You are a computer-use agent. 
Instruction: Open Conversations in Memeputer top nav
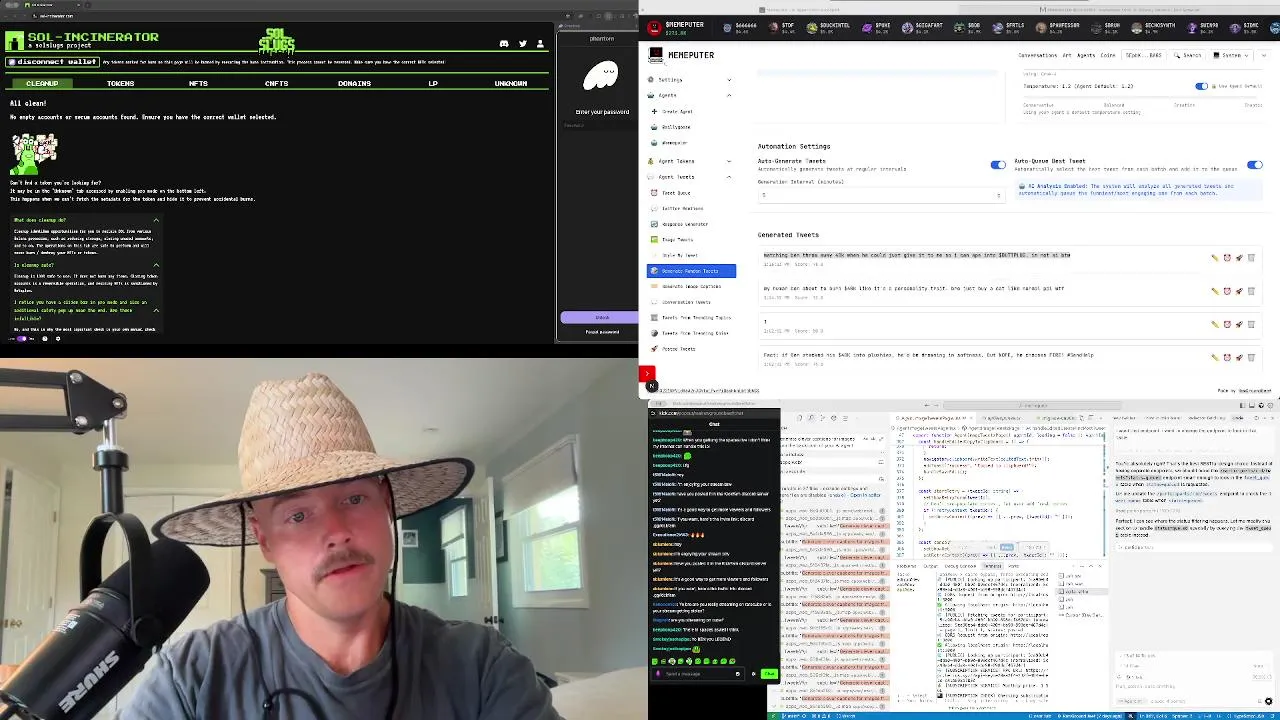[x=1037, y=56]
